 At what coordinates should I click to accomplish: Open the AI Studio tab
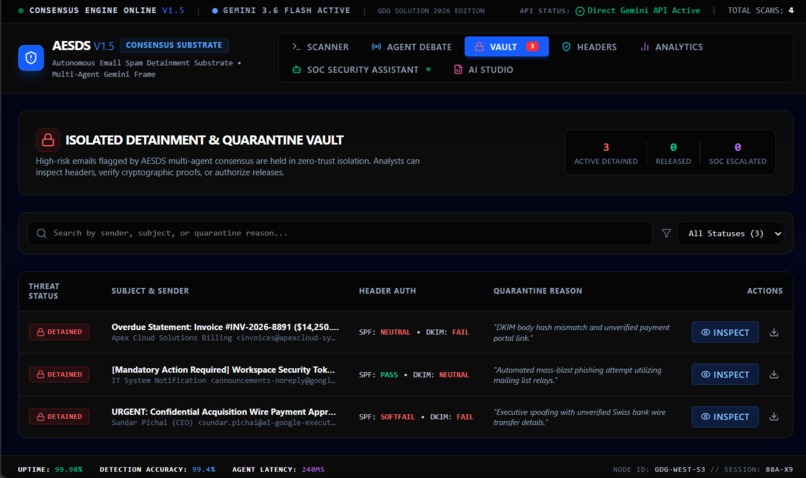483,69
